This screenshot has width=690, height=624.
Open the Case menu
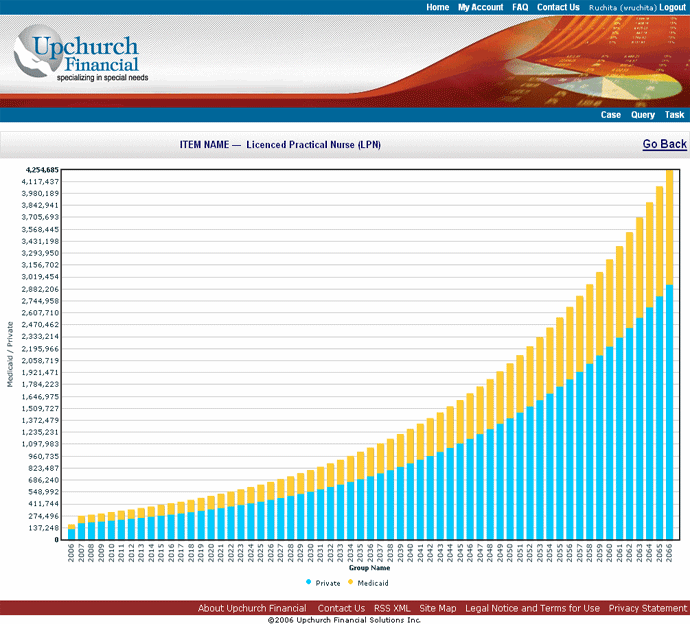[610, 115]
